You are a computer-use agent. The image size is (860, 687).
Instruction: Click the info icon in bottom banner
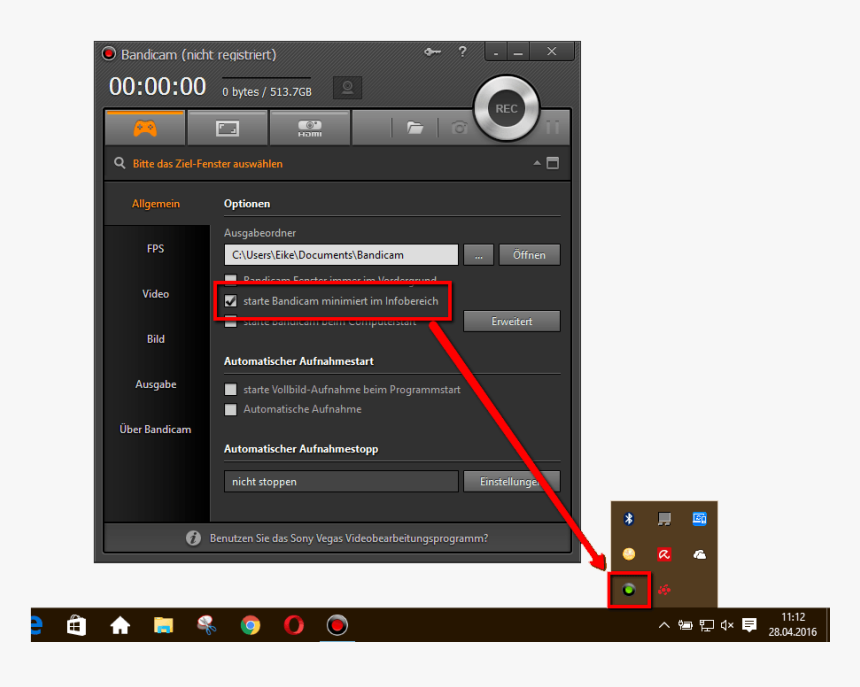point(193,538)
